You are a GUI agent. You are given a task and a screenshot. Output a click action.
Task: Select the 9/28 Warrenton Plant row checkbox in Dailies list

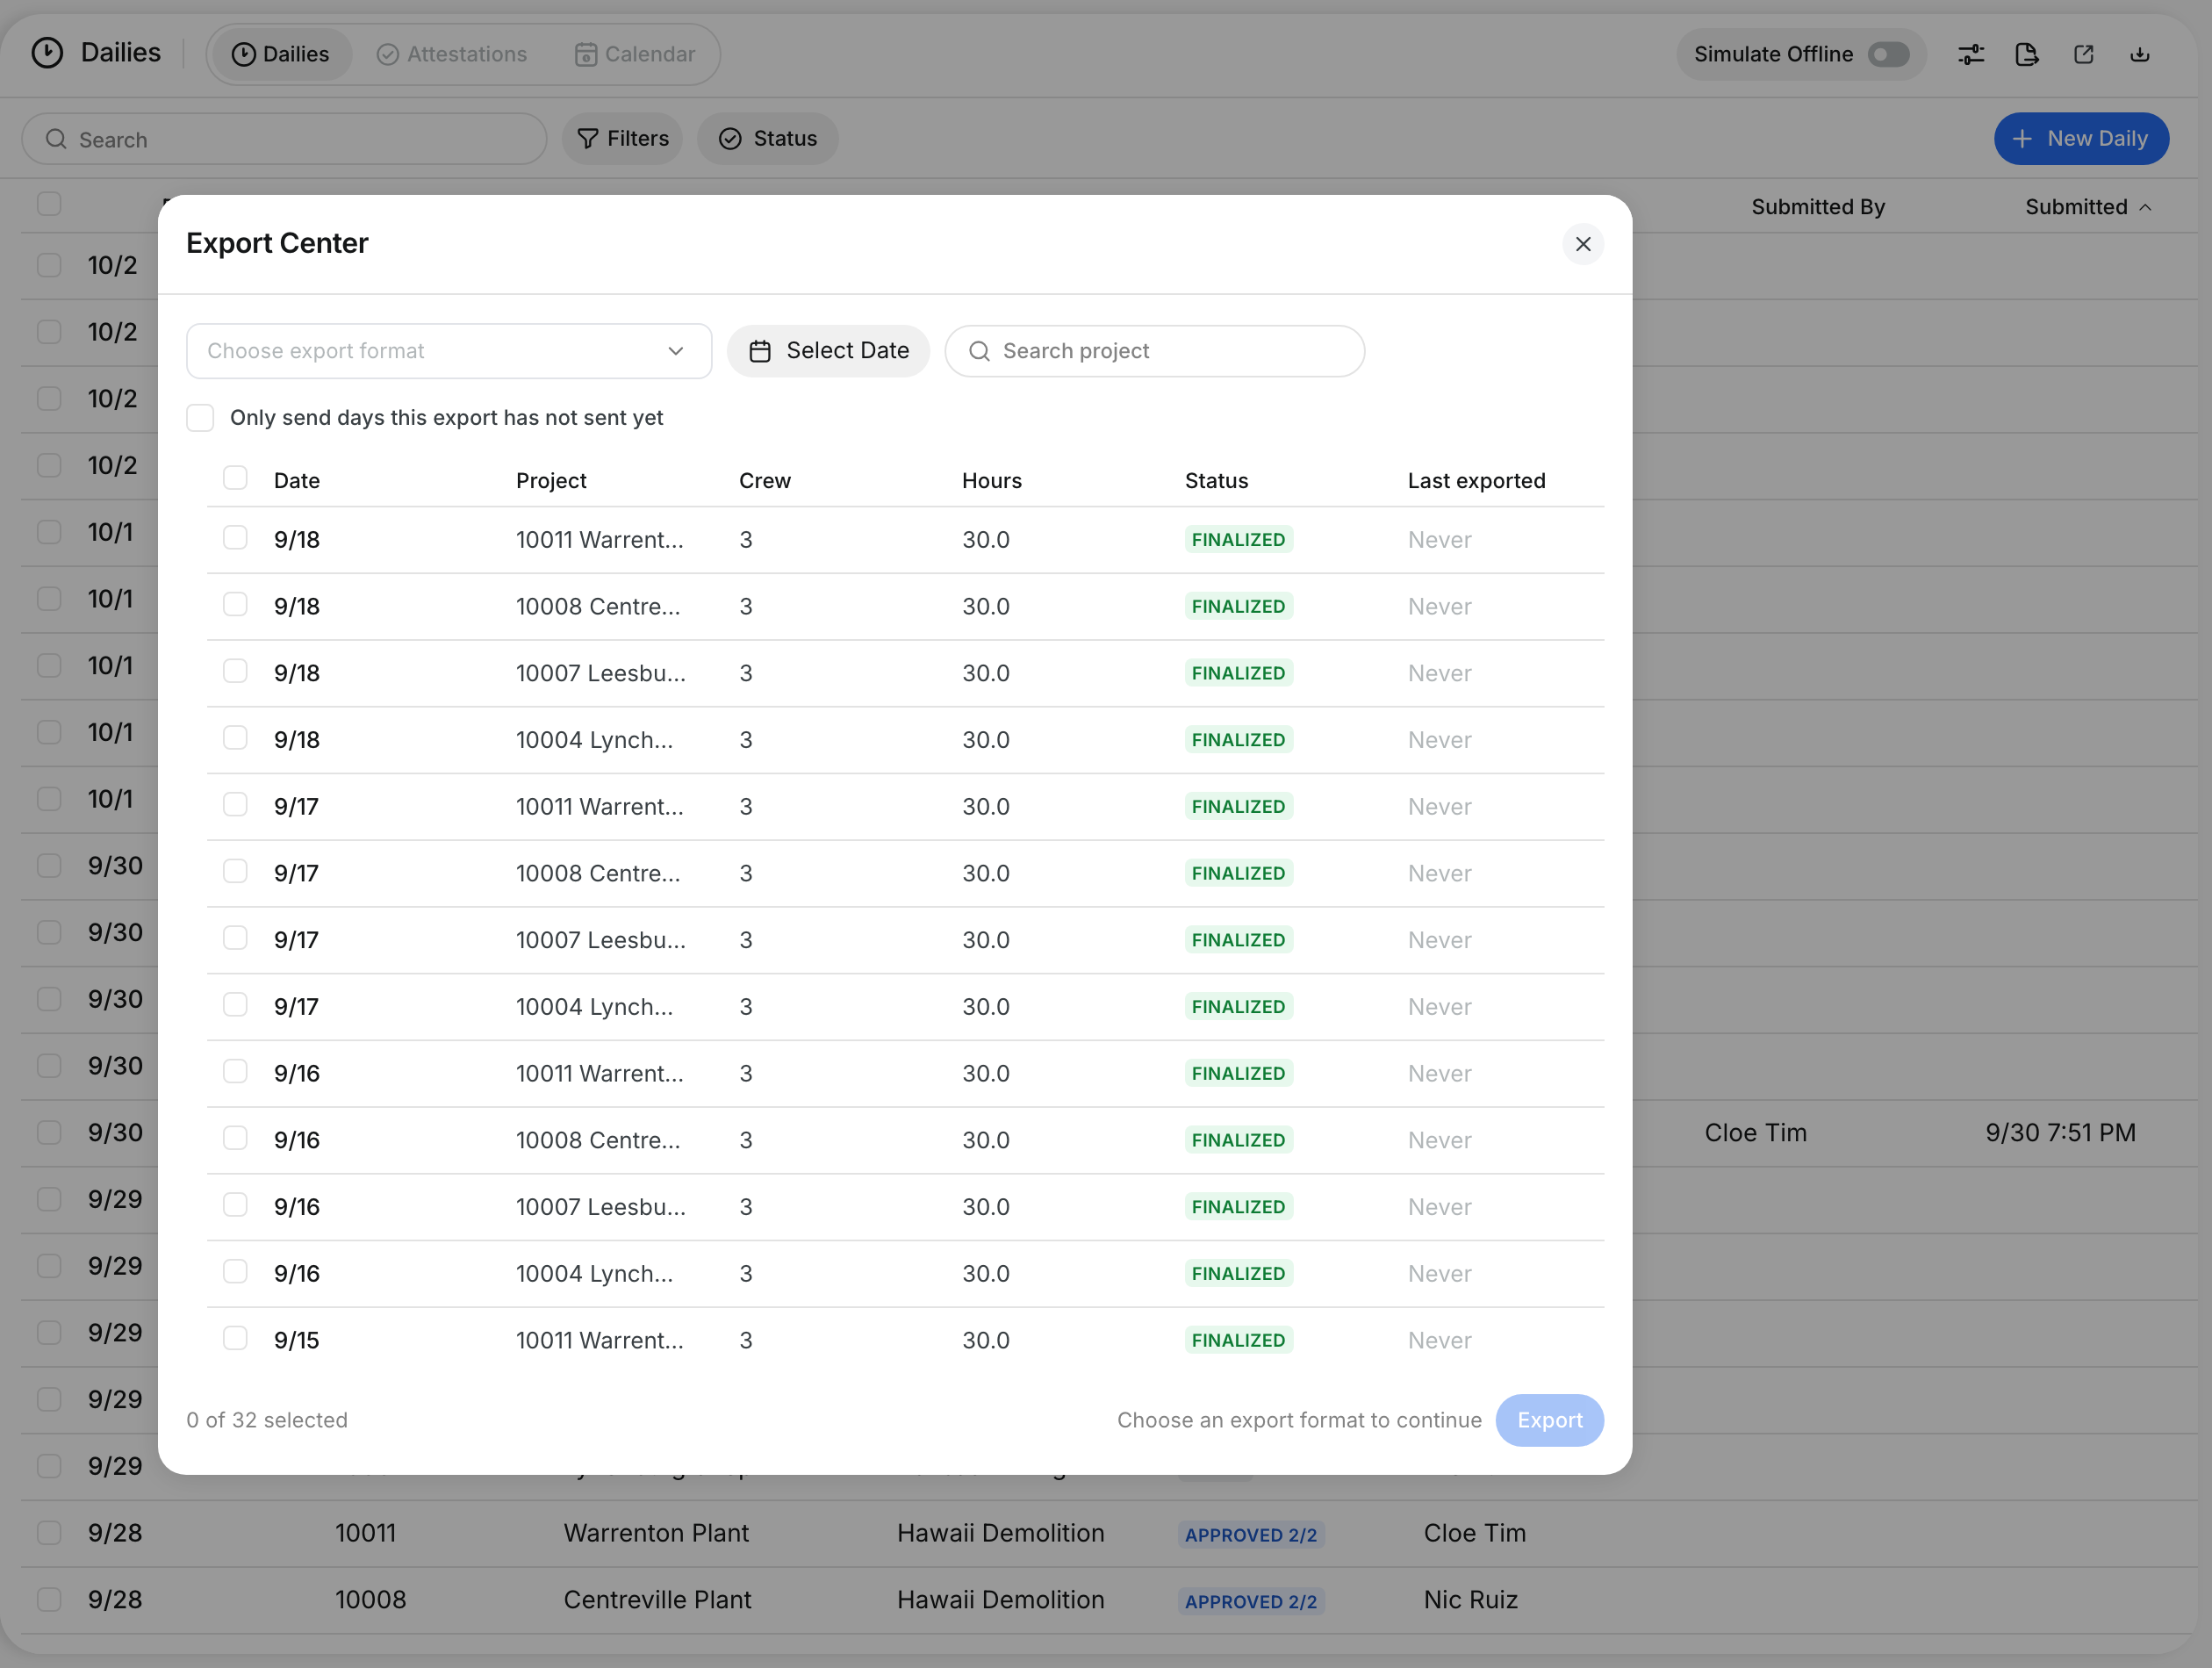pyautogui.click(x=49, y=1533)
